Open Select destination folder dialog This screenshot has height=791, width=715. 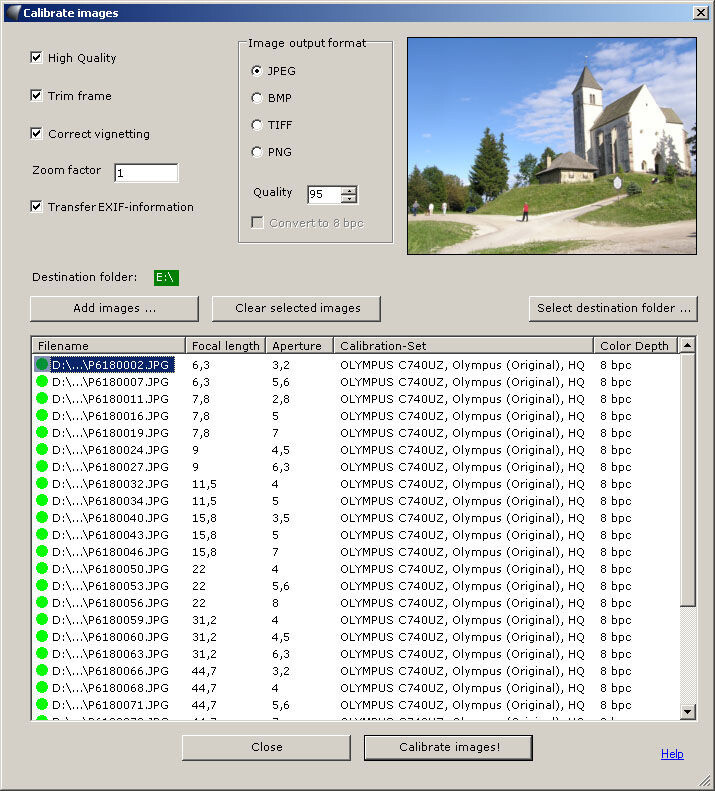[x=613, y=308]
